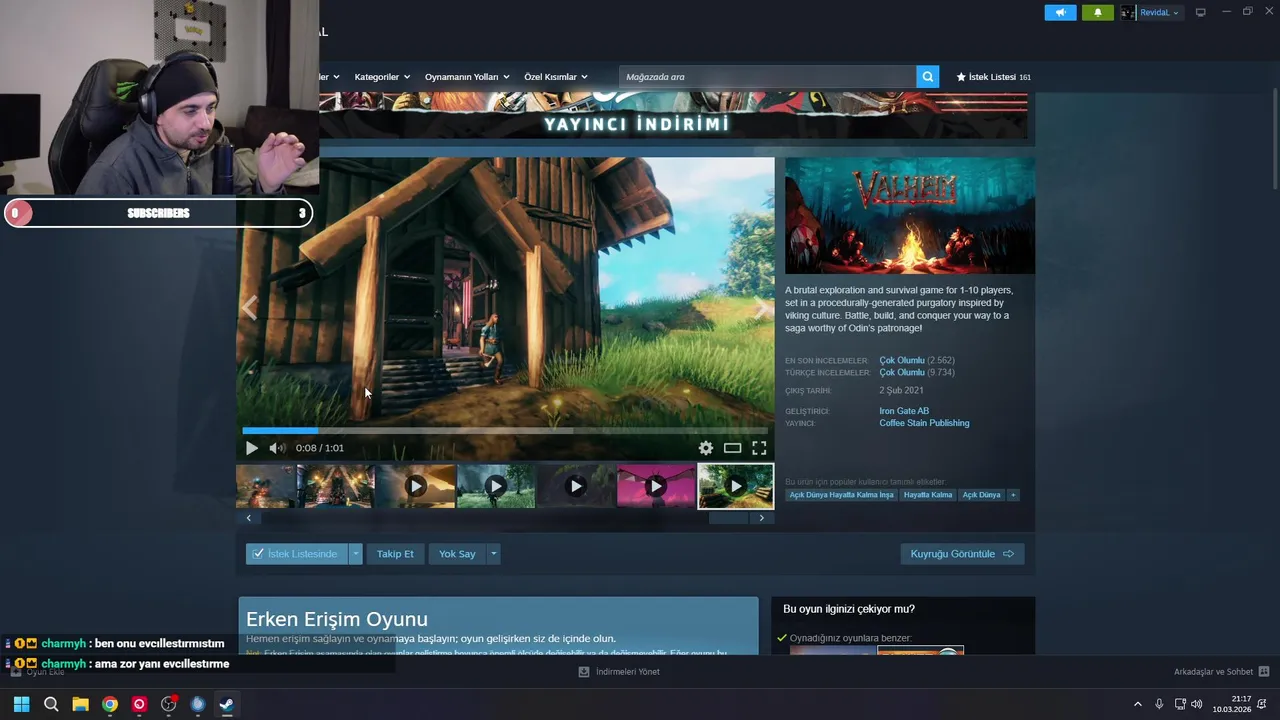Click recent reviews Çok Olumlu (2.562)
The image size is (1280, 720).
[x=917, y=360]
